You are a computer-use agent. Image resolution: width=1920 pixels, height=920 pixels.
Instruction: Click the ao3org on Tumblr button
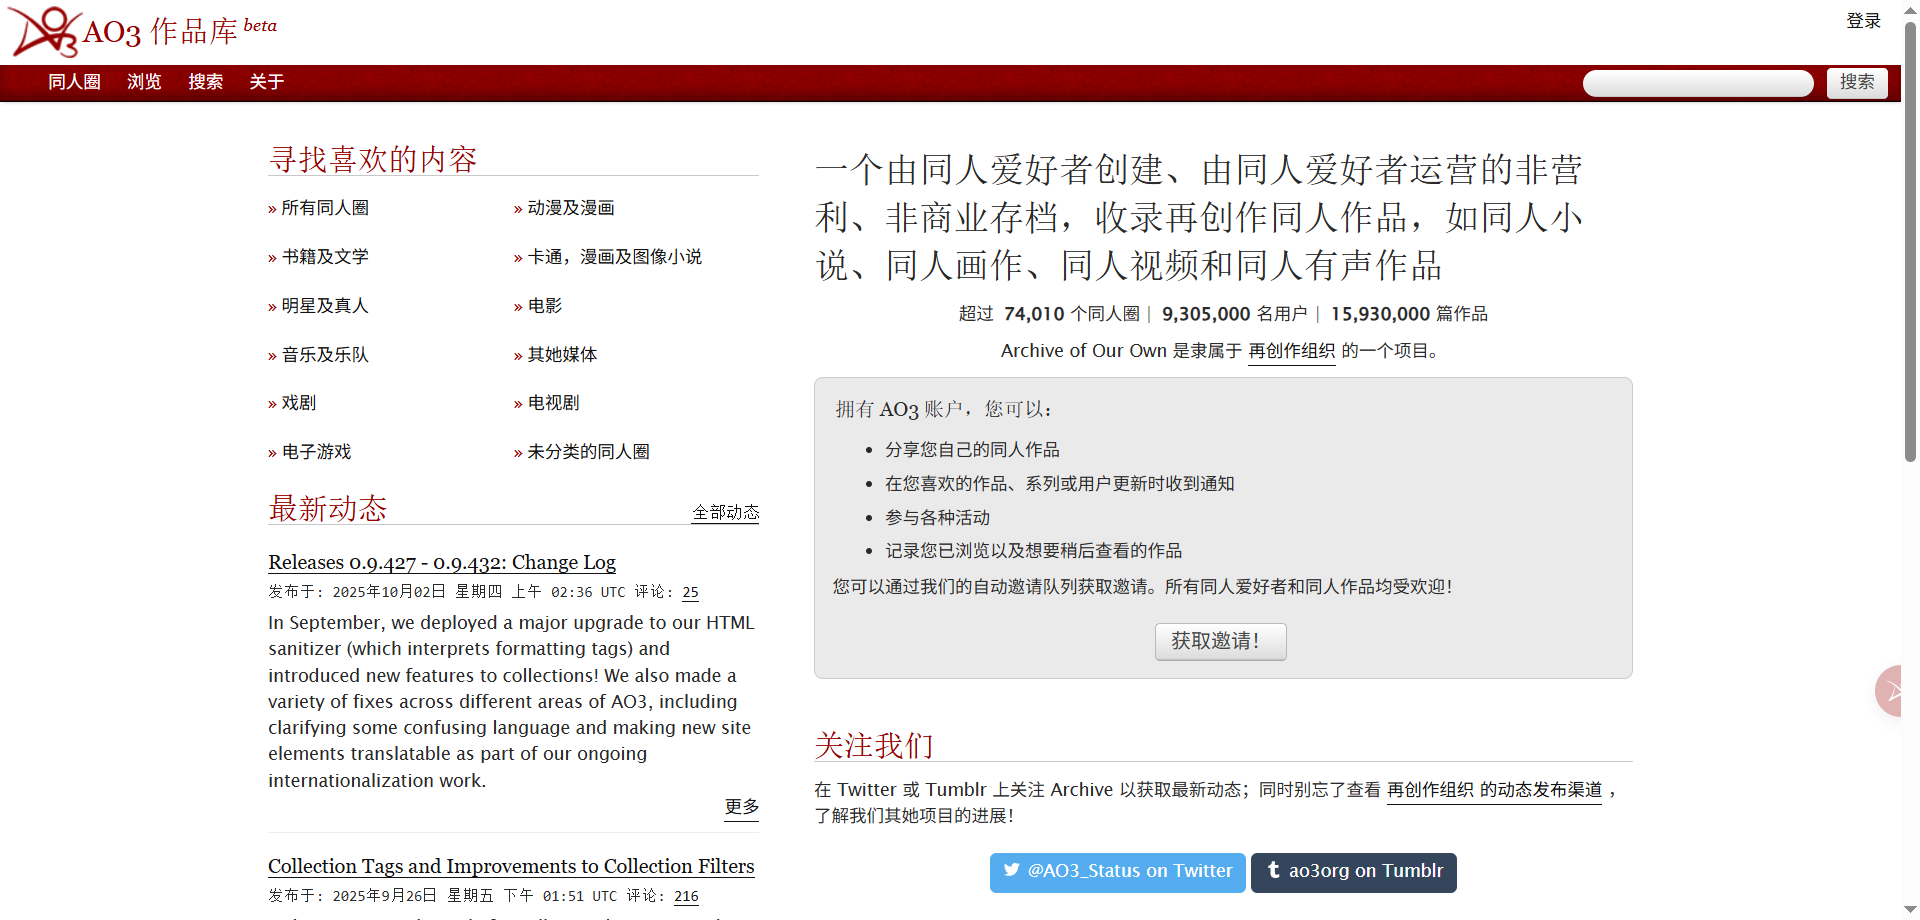coord(1353,872)
